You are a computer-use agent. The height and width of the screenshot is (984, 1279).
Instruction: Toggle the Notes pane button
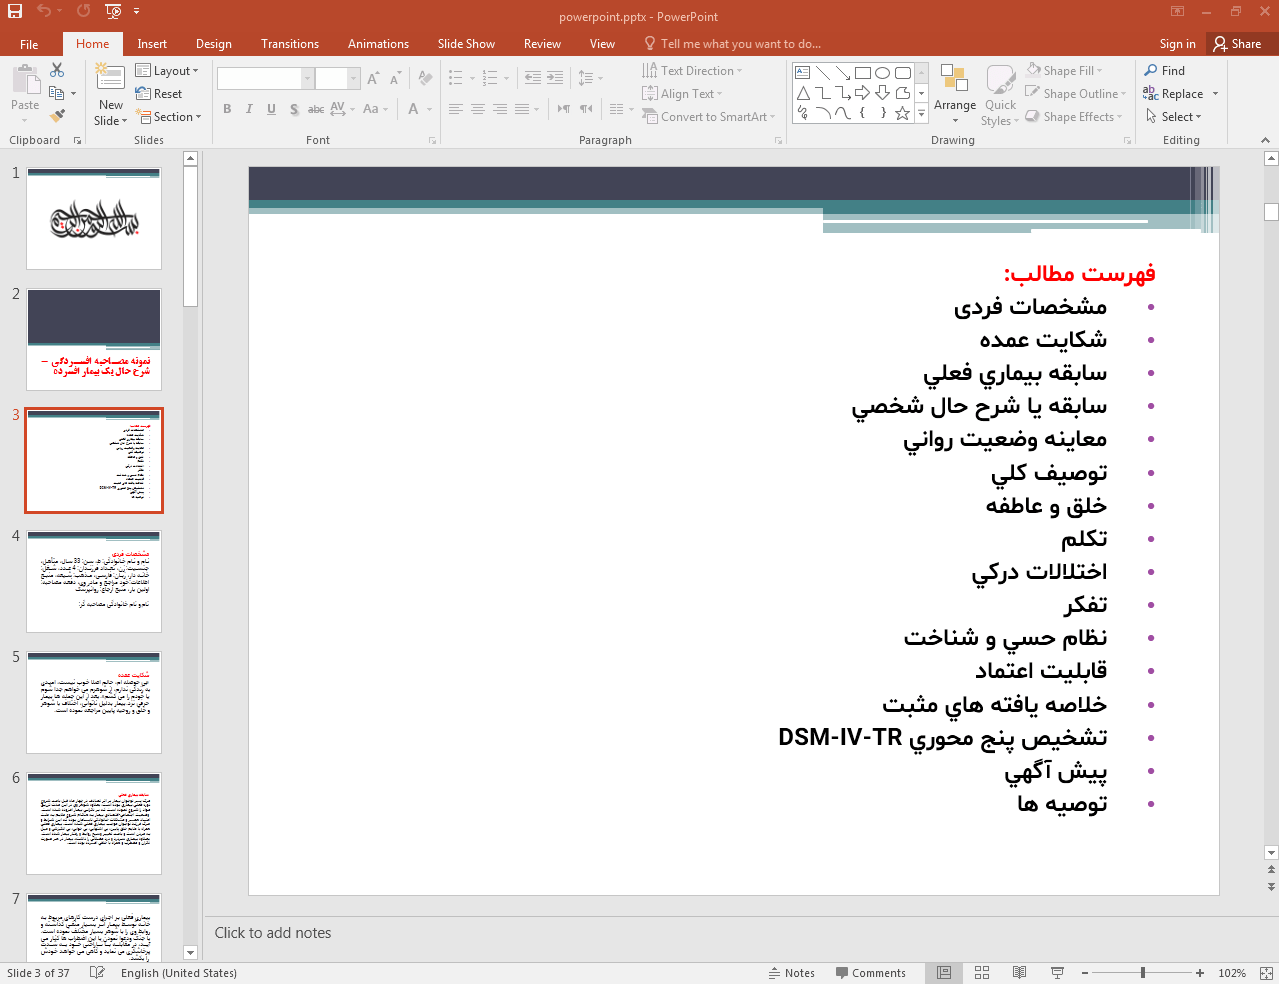pos(791,973)
